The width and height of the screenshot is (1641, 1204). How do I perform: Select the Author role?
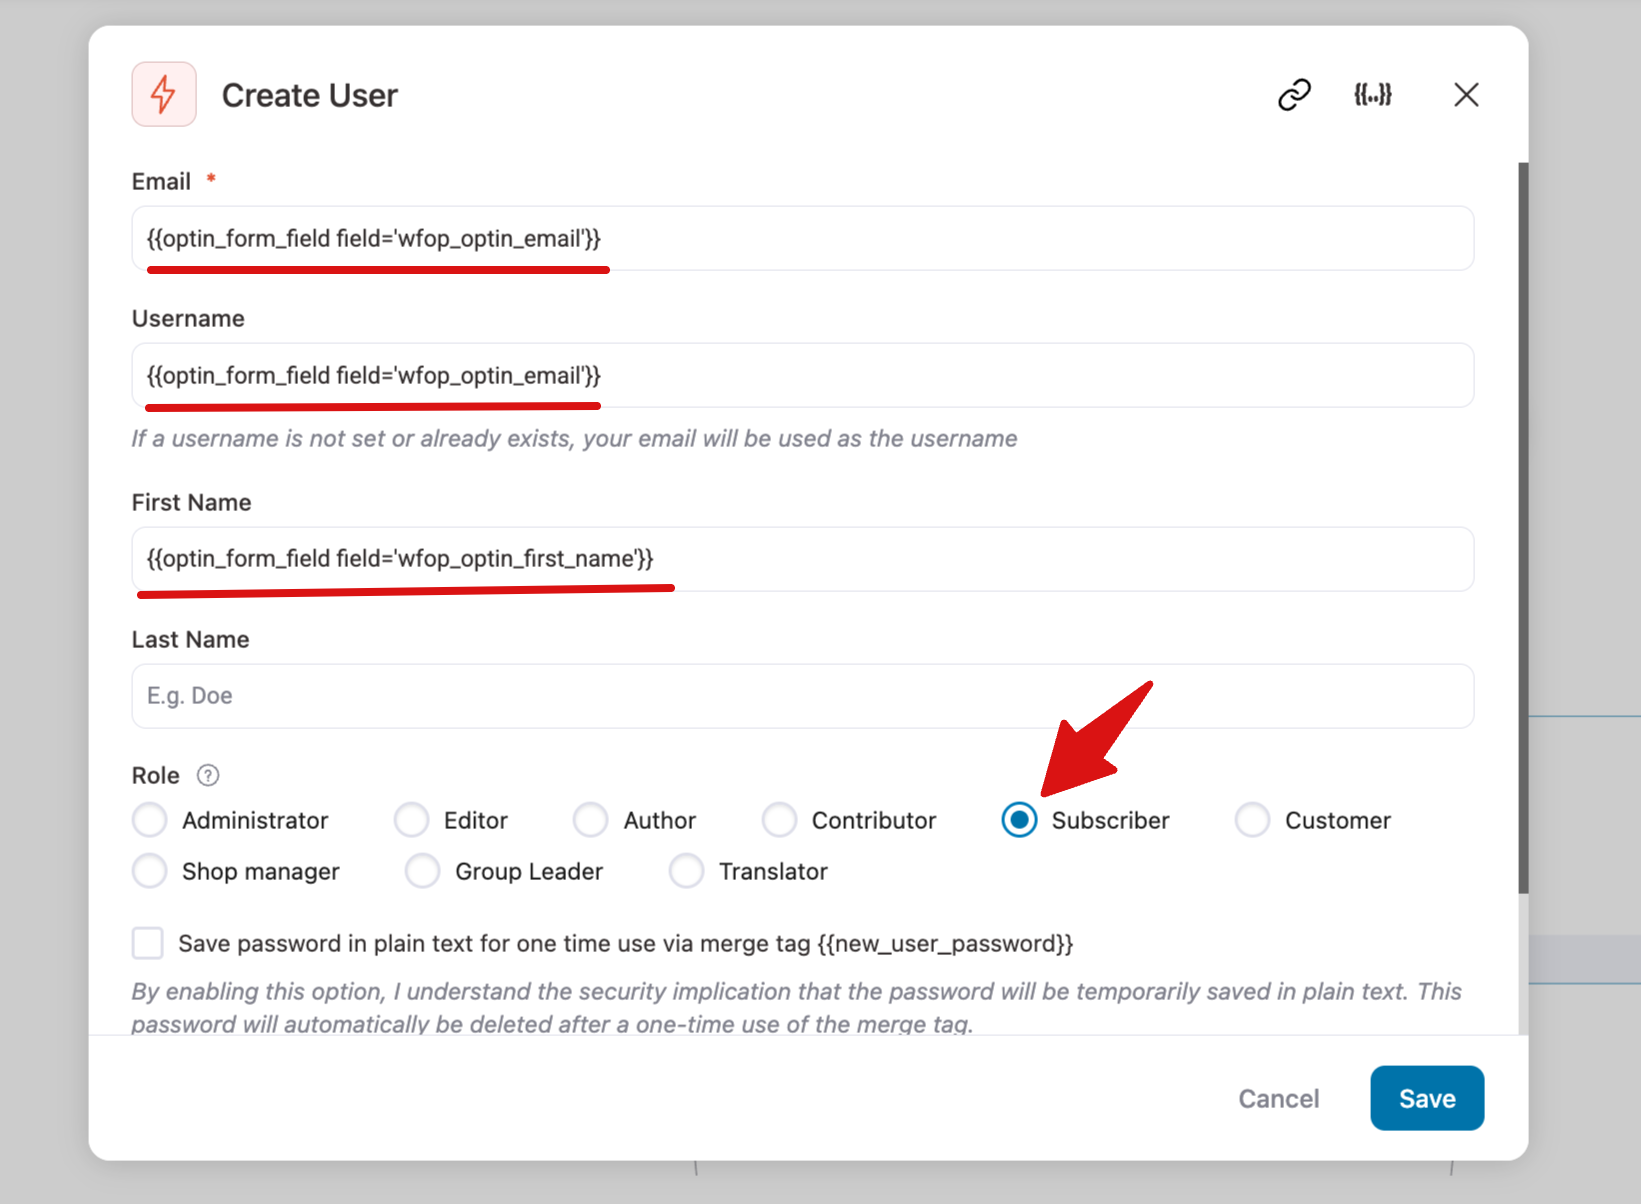tap(590, 820)
